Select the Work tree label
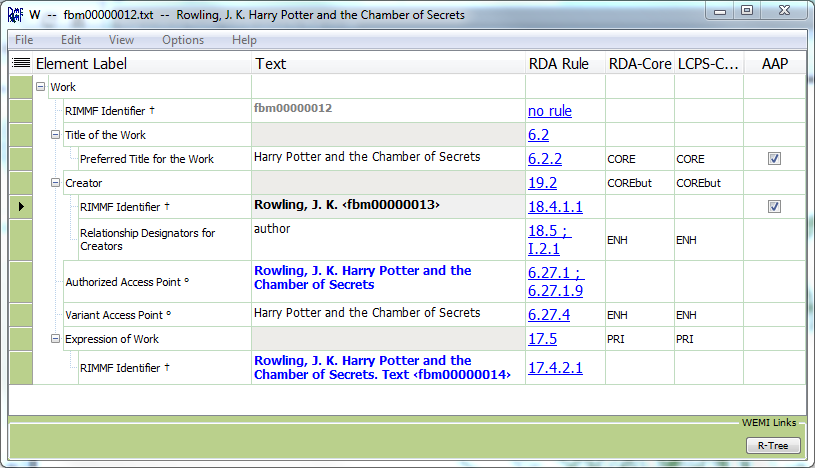This screenshot has width=815, height=468. click(63, 87)
